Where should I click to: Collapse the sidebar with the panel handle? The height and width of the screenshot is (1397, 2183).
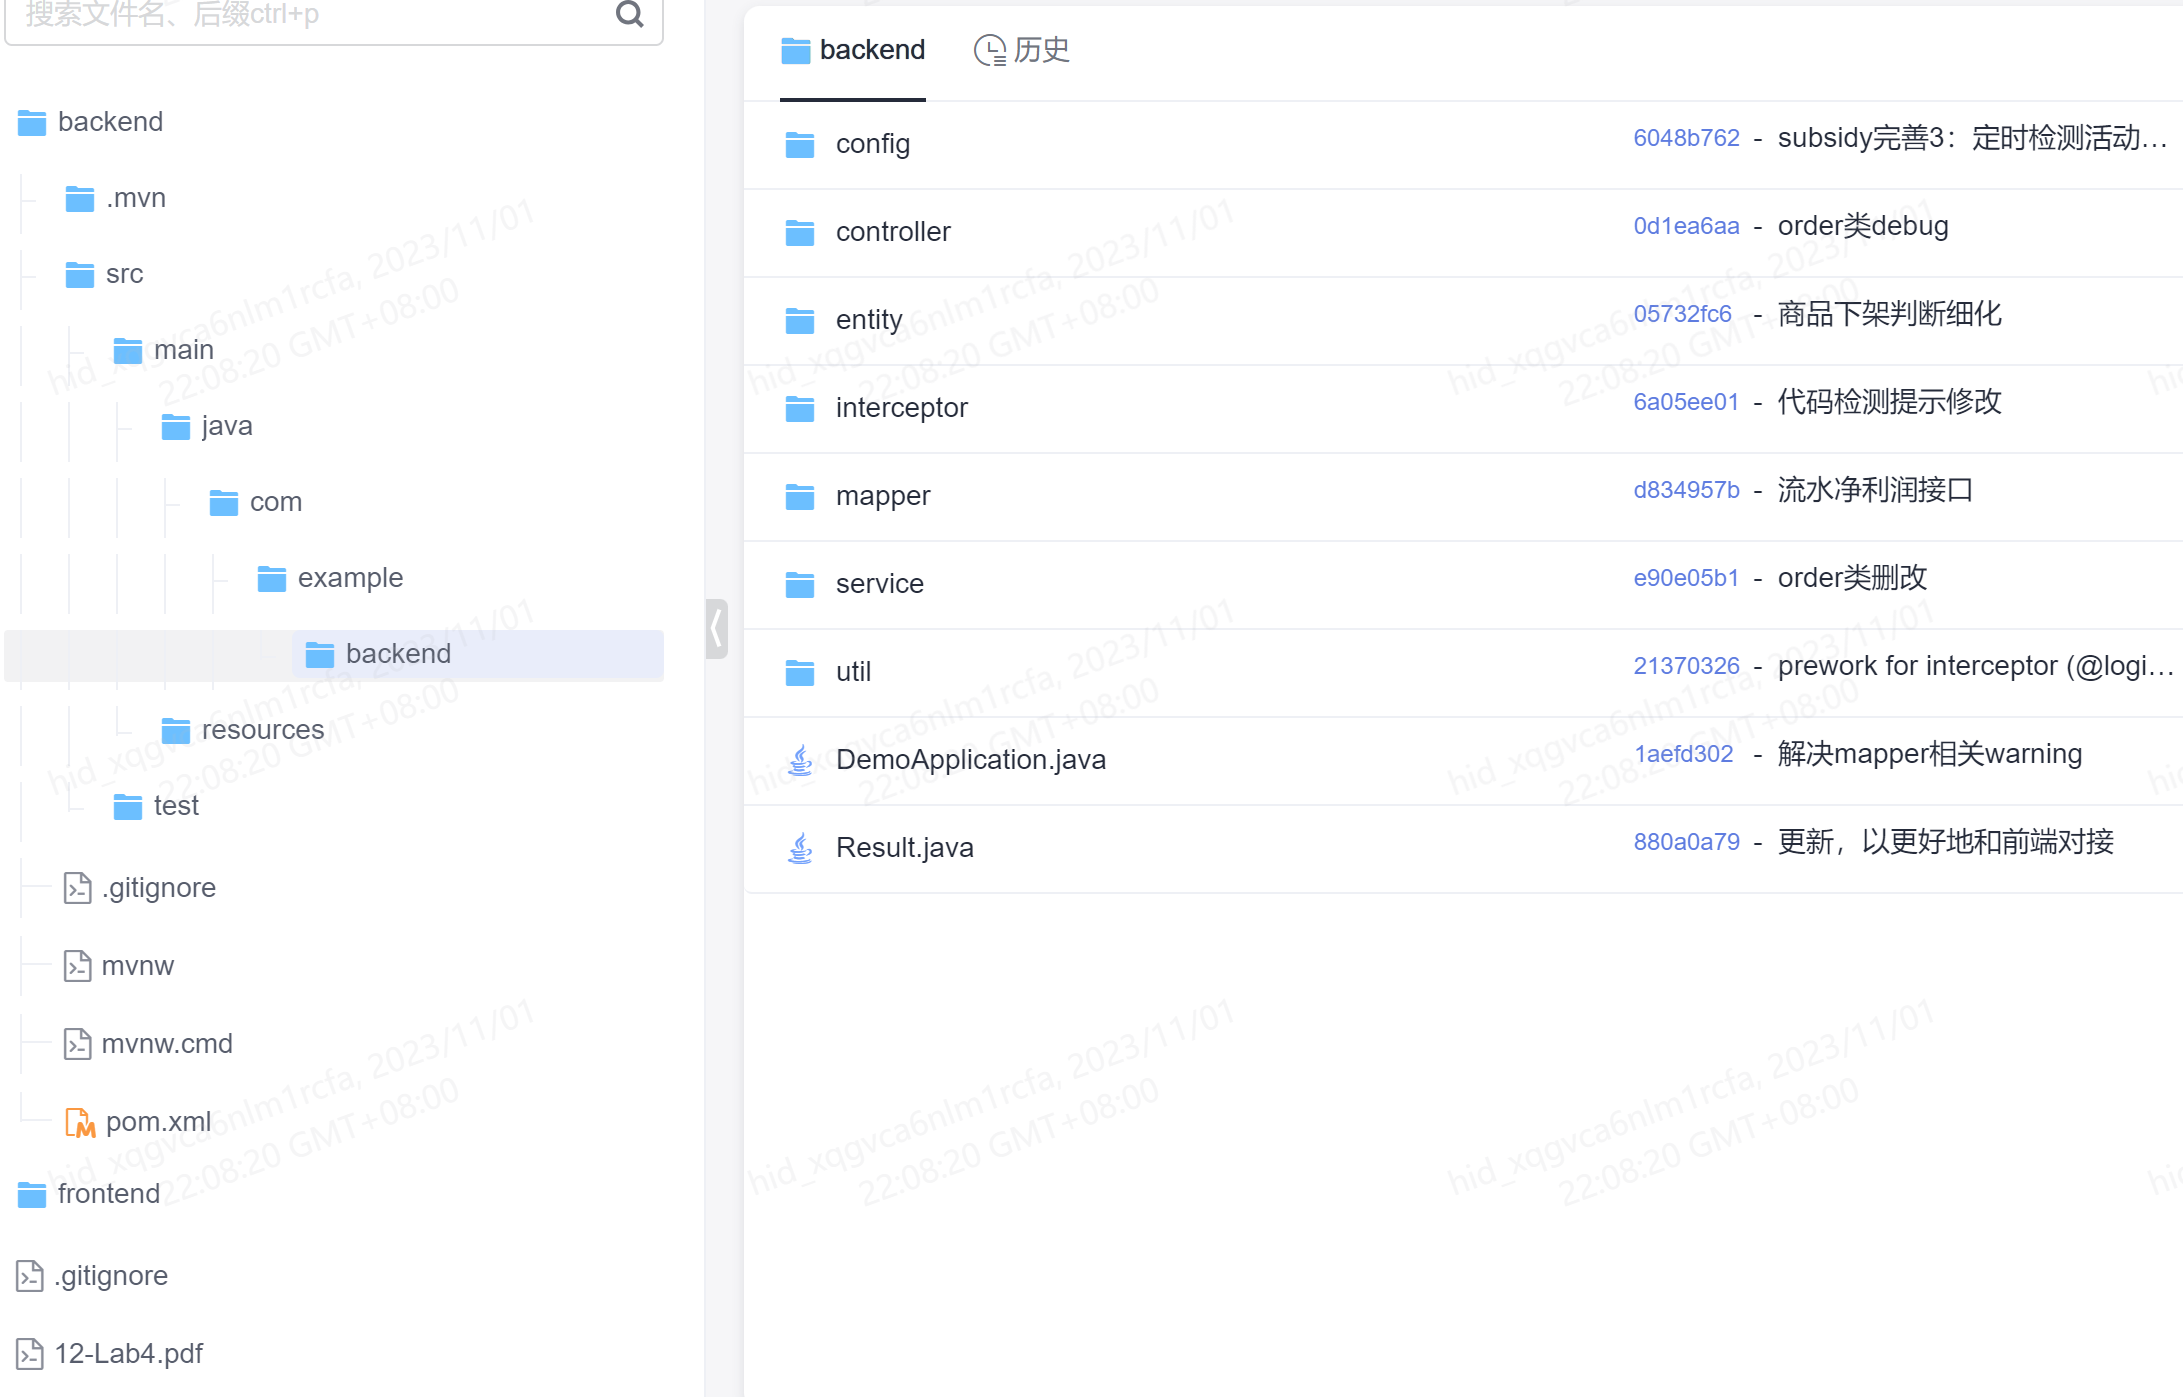point(716,629)
